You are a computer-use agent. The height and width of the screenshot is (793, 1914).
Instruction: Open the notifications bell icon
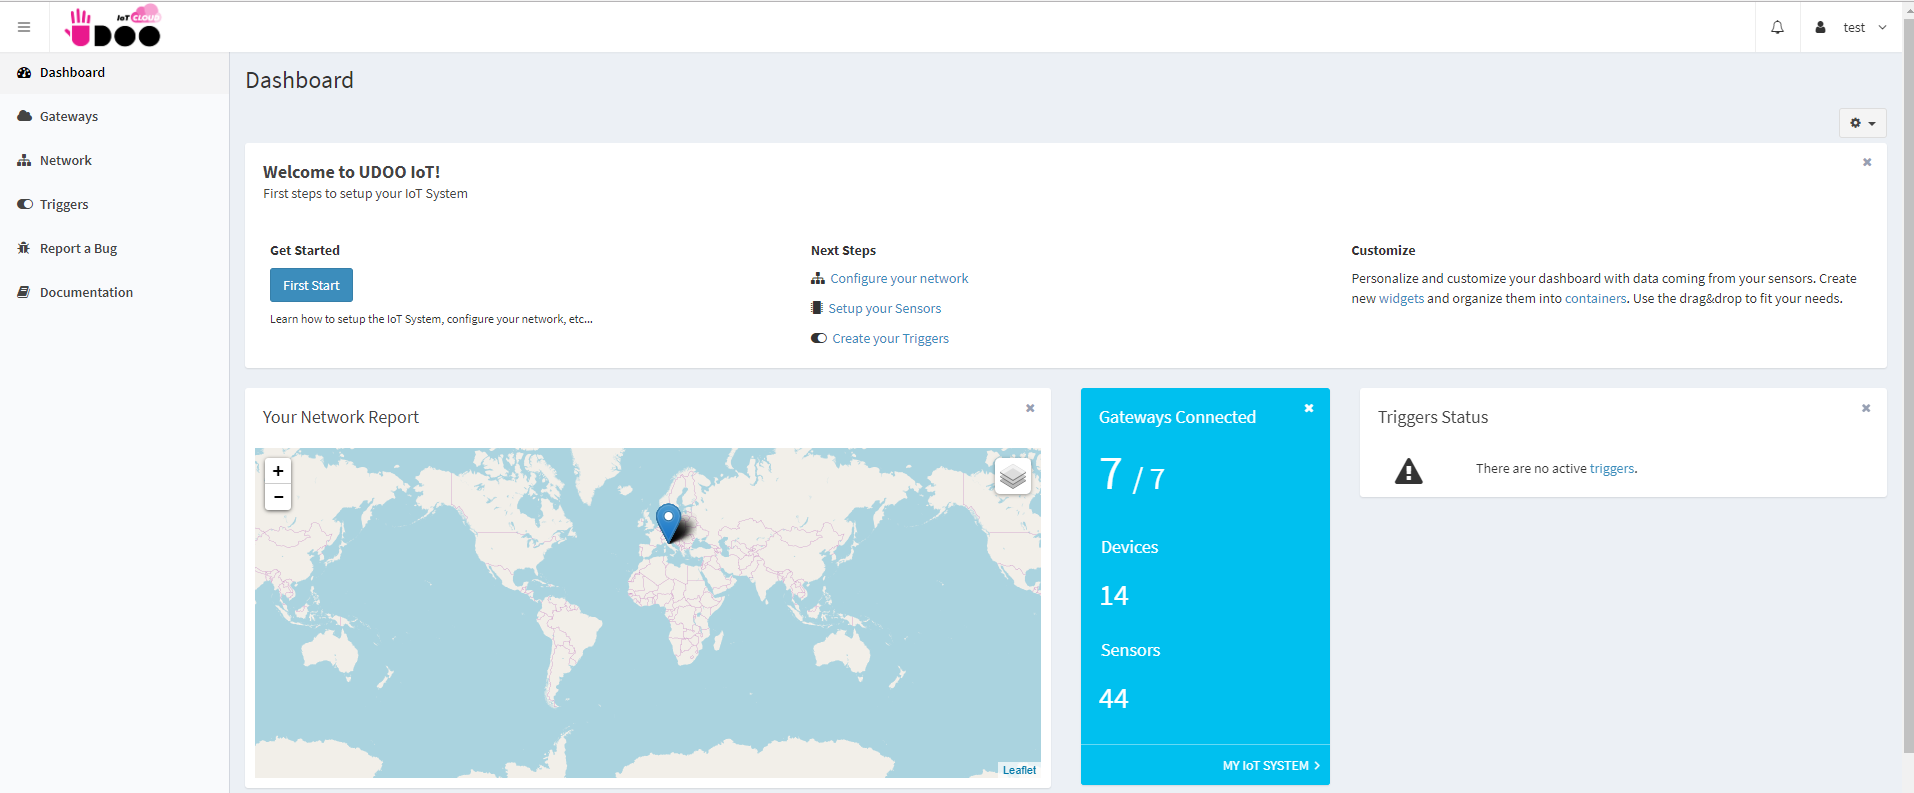tap(1777, 27)
